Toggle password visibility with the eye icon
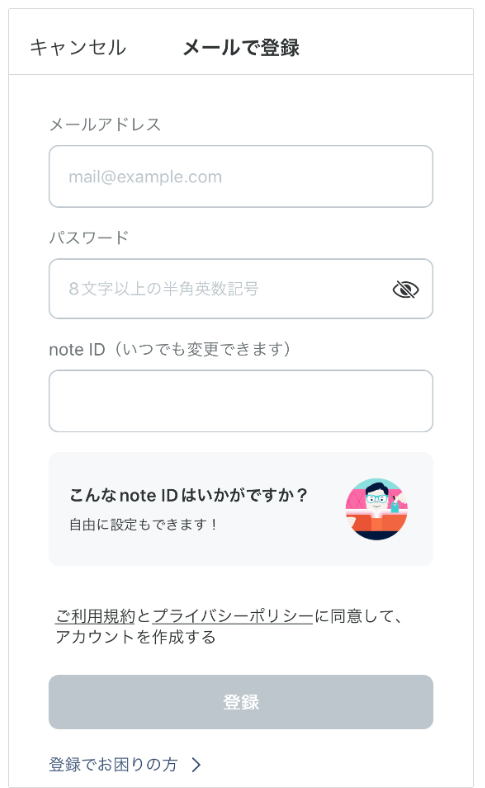The height and width of the screenshot is (788, 485). point(406,289)
